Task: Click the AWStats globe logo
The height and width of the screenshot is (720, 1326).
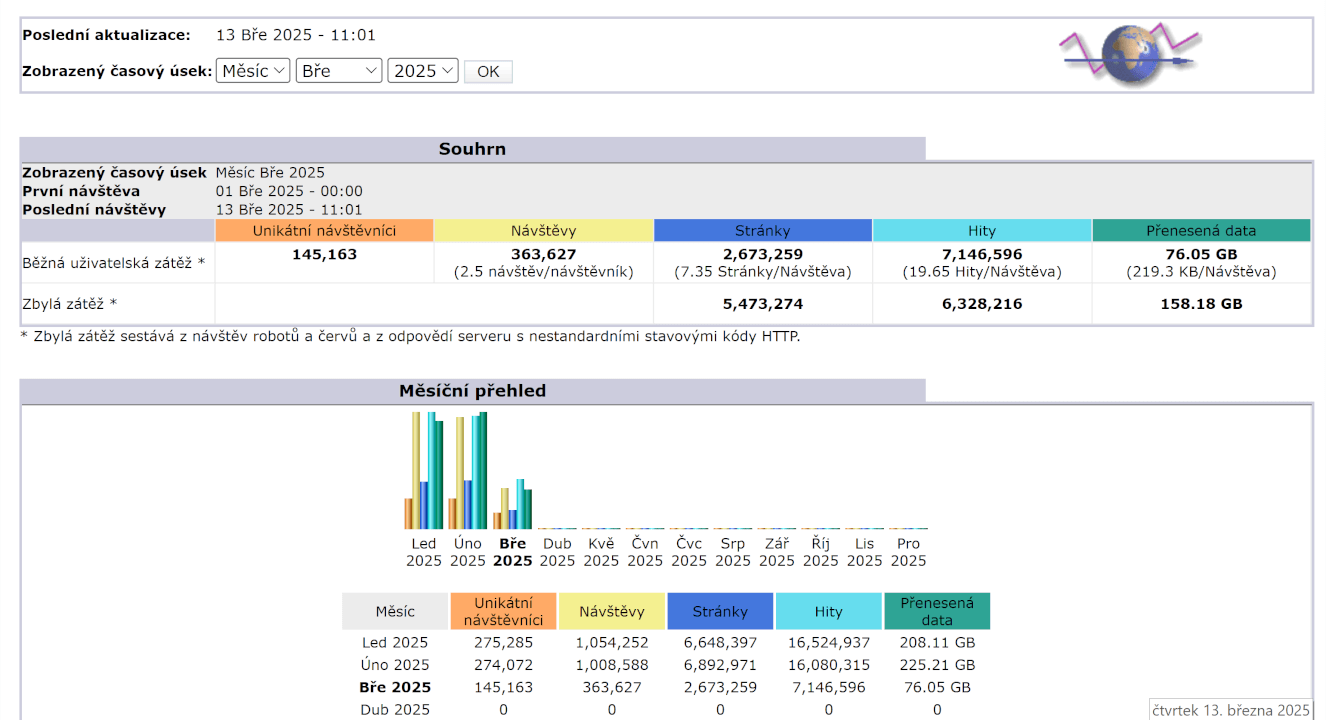Action: (1127, 55)
